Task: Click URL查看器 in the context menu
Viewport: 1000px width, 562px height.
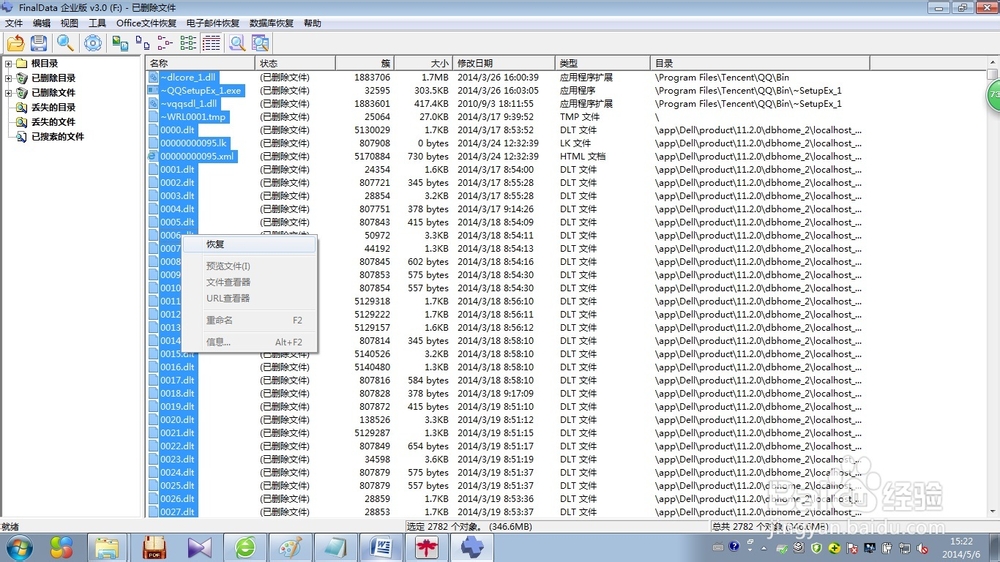Action: pos(249,298)
